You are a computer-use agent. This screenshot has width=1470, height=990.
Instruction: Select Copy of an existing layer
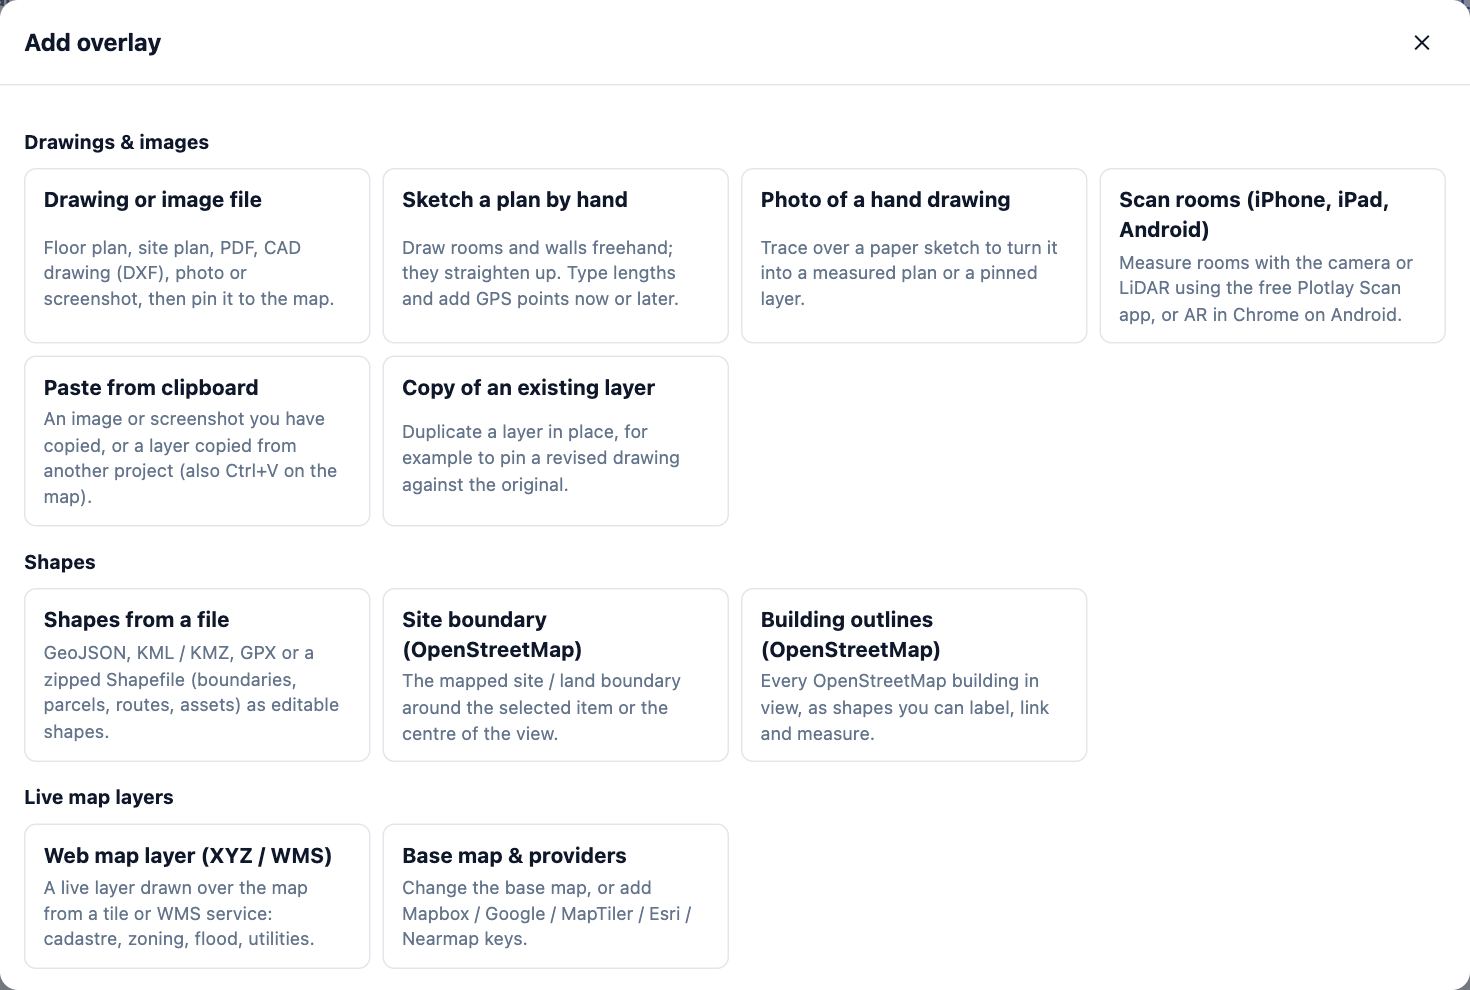tap(555, 441)
